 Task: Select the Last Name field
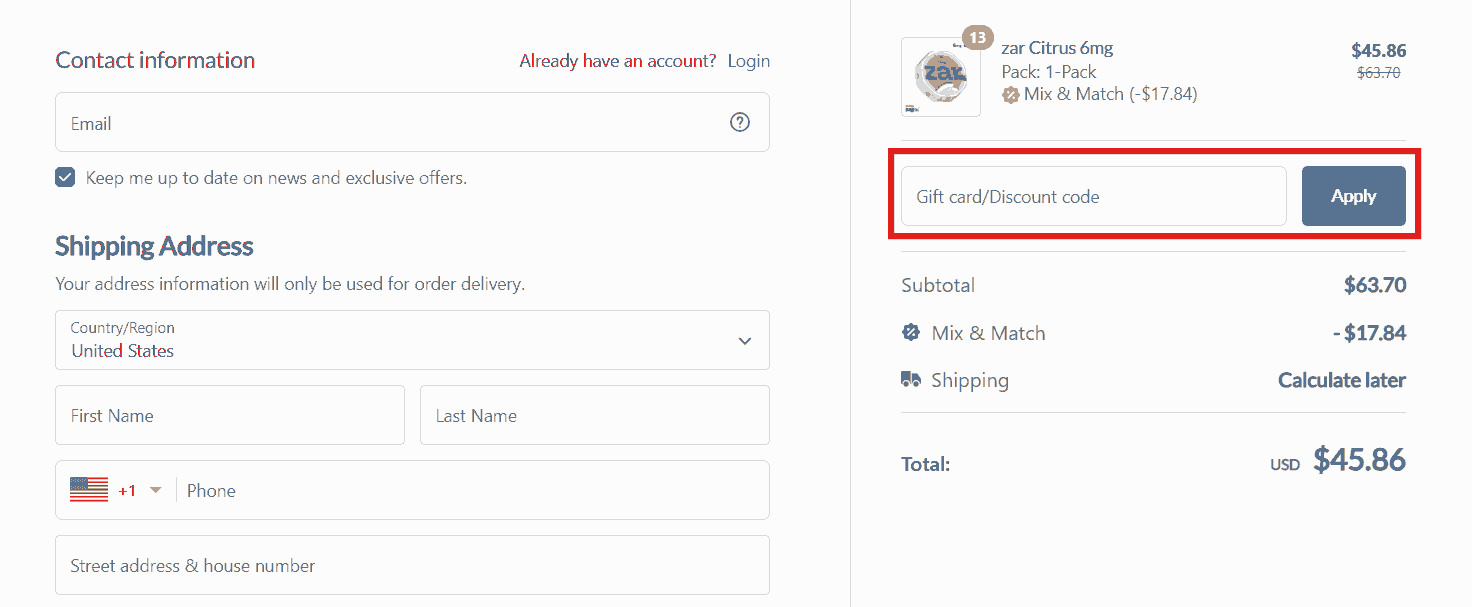pos(594,415)
